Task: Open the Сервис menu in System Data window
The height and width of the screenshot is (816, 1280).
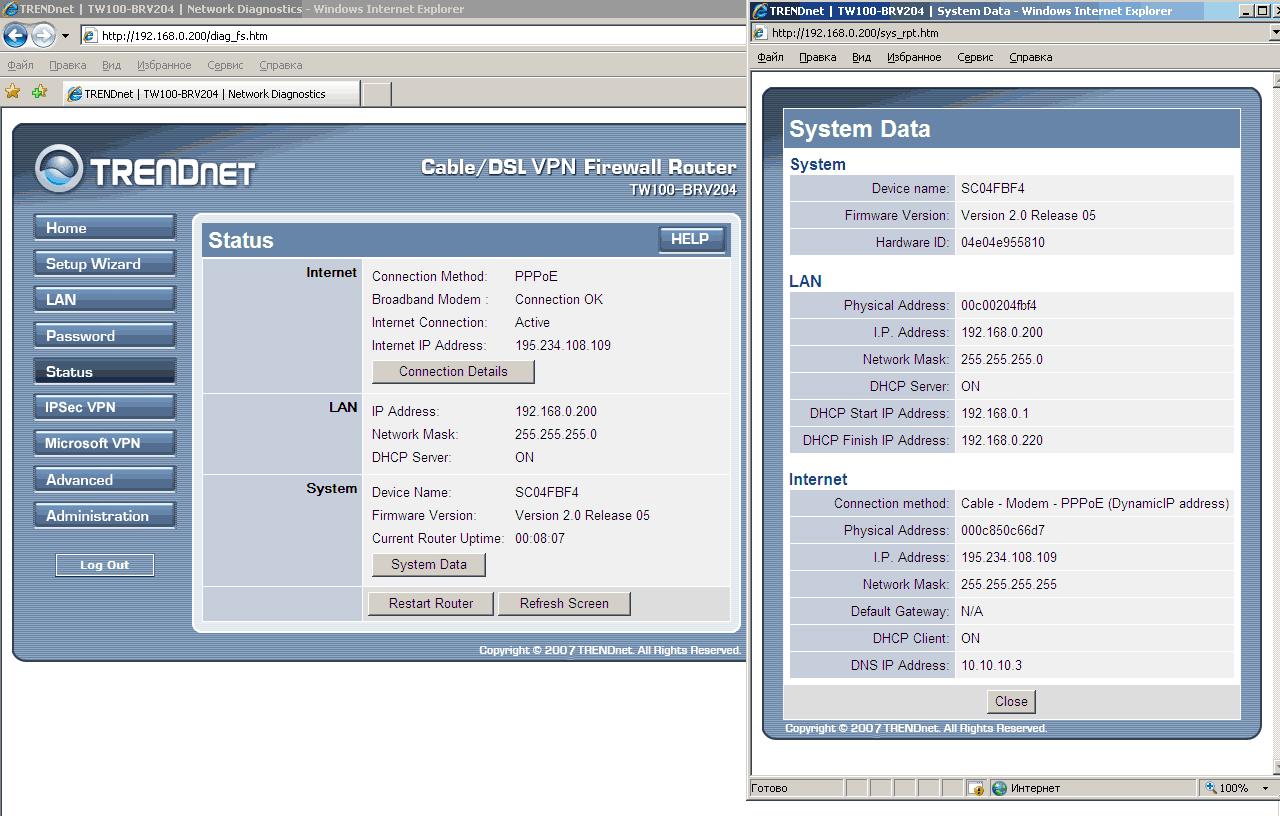Action: coord(975,57)
